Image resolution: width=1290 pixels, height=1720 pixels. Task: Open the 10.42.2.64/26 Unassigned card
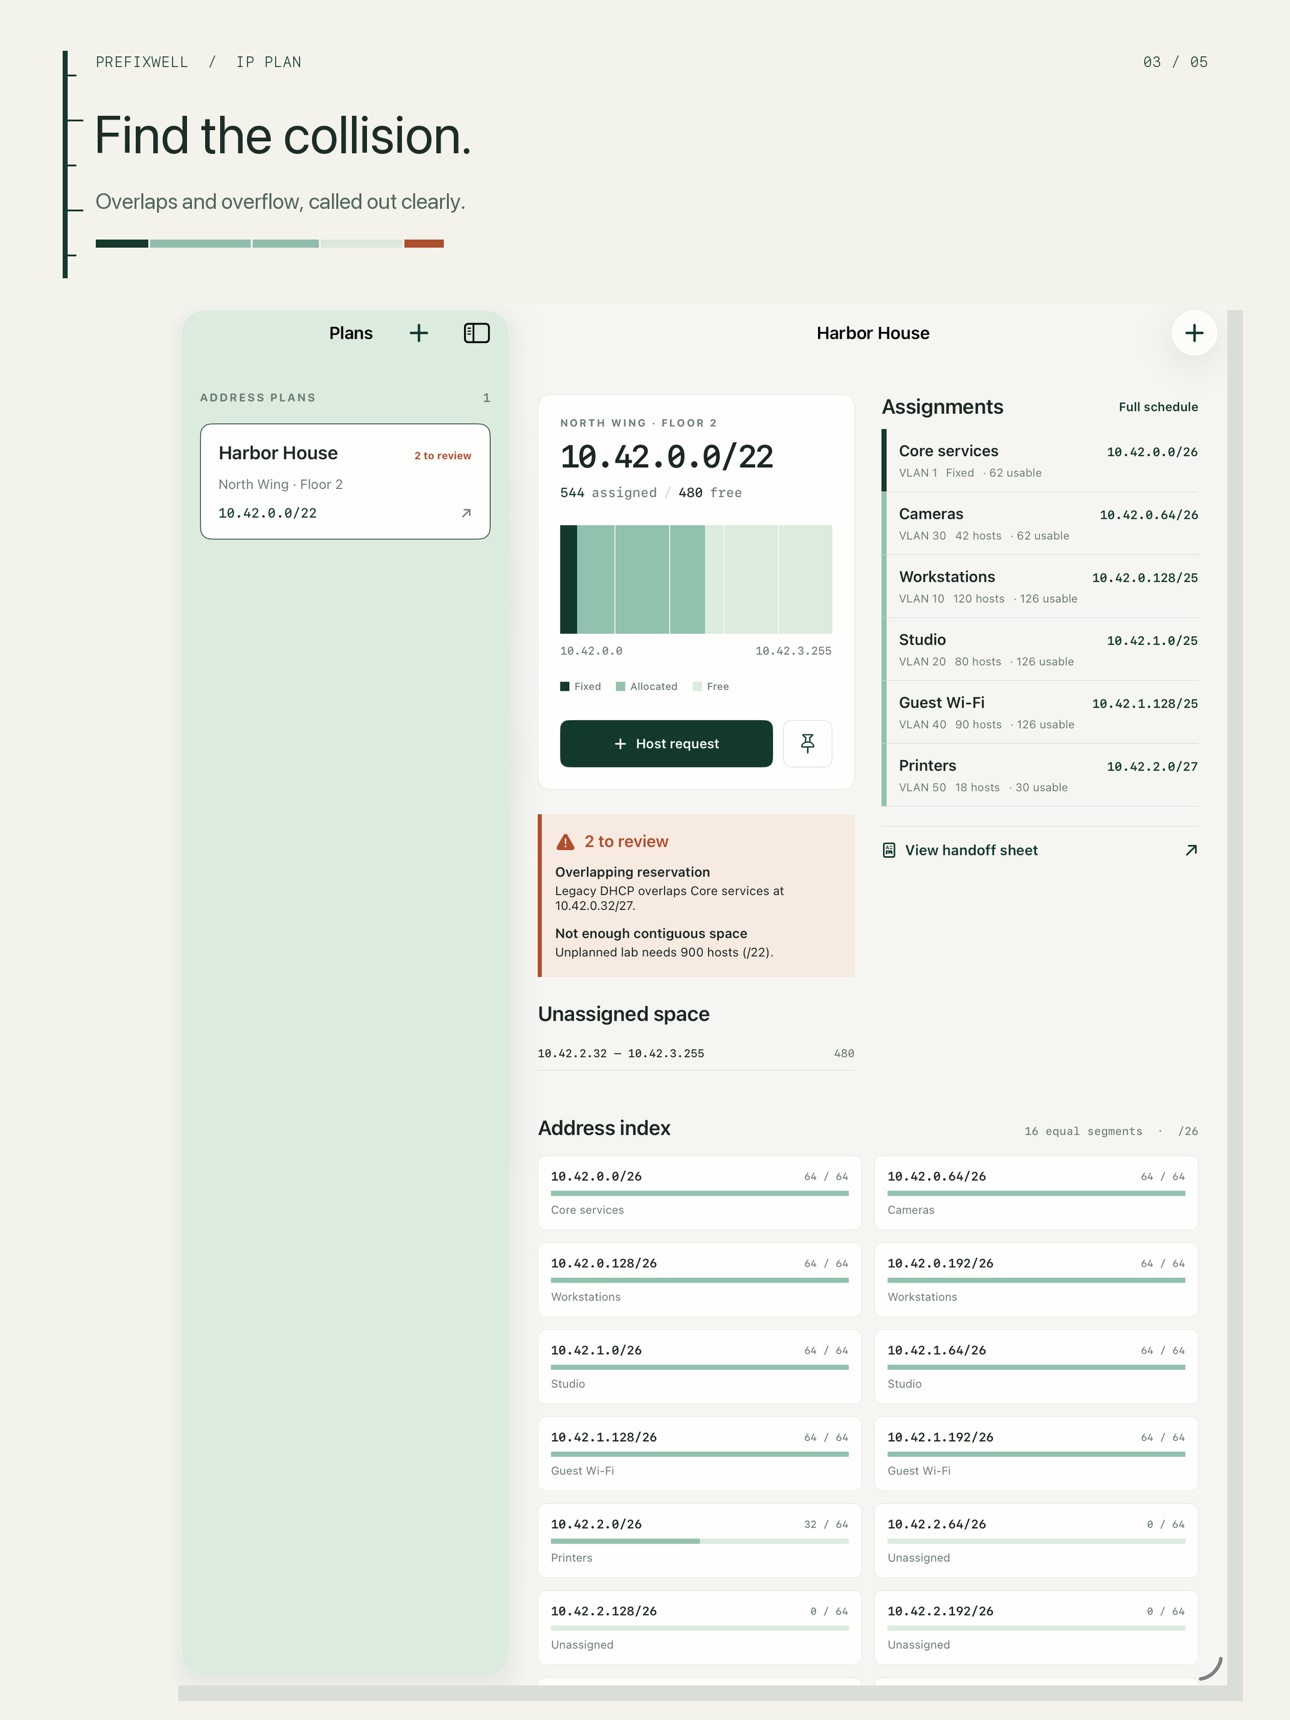pos(1036,1541)
